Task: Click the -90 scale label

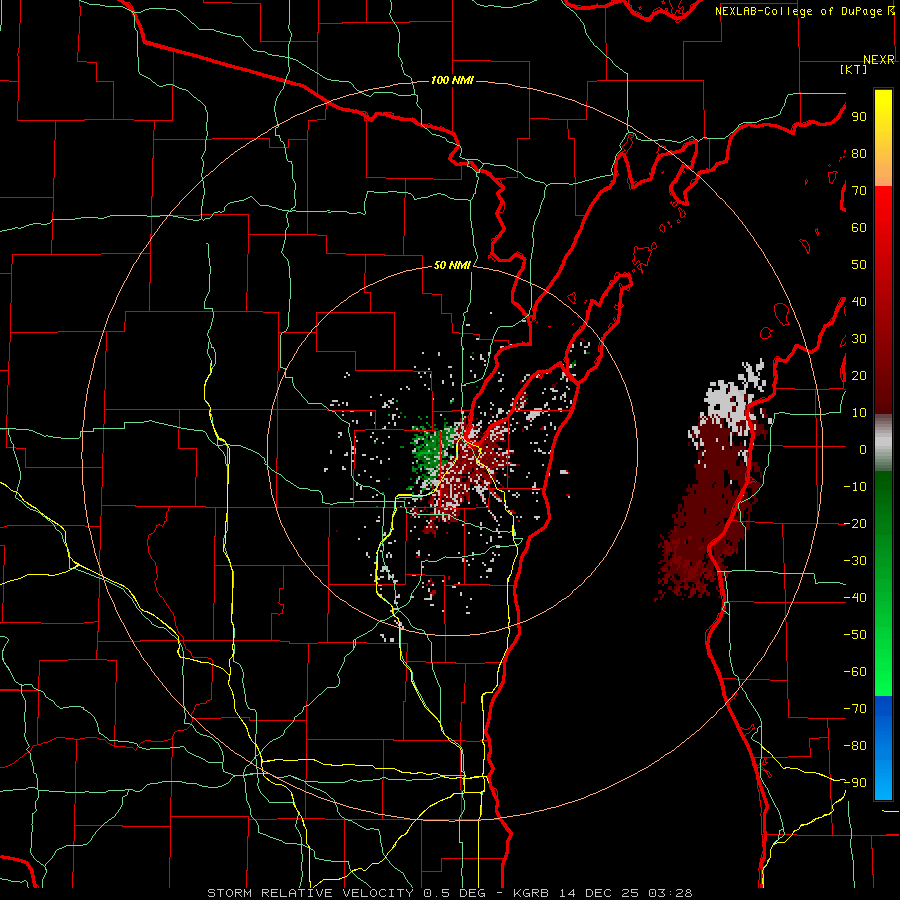Action: pos(855,783)
